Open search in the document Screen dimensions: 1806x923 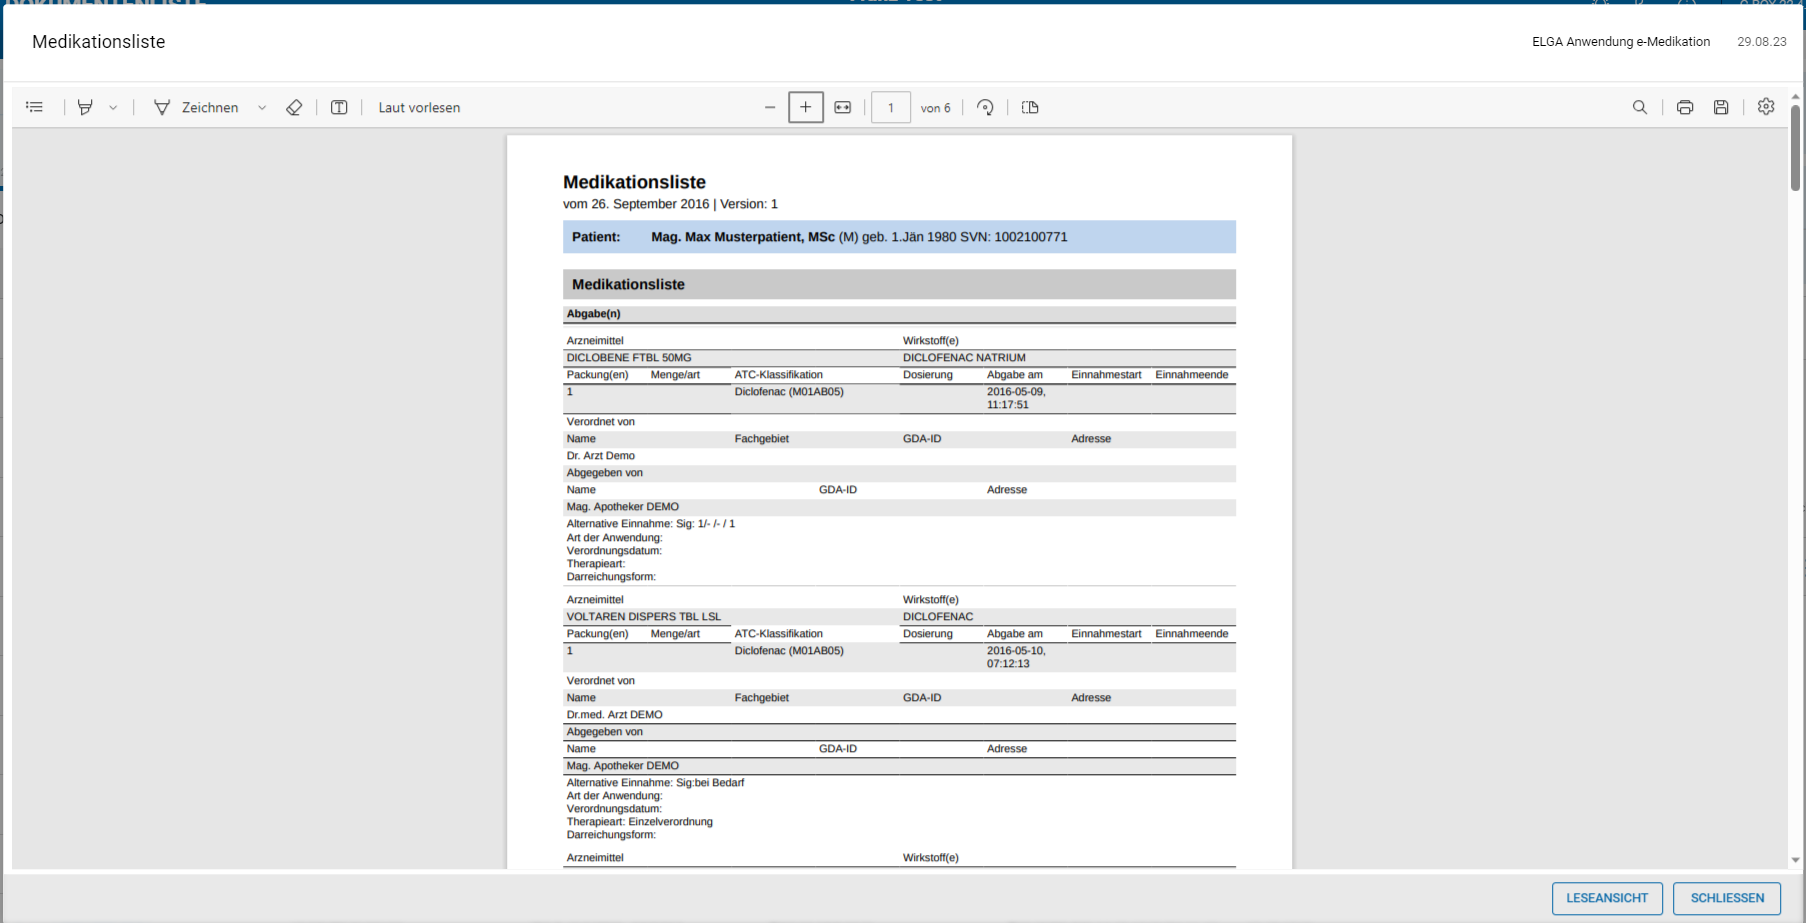[1640, 107]
